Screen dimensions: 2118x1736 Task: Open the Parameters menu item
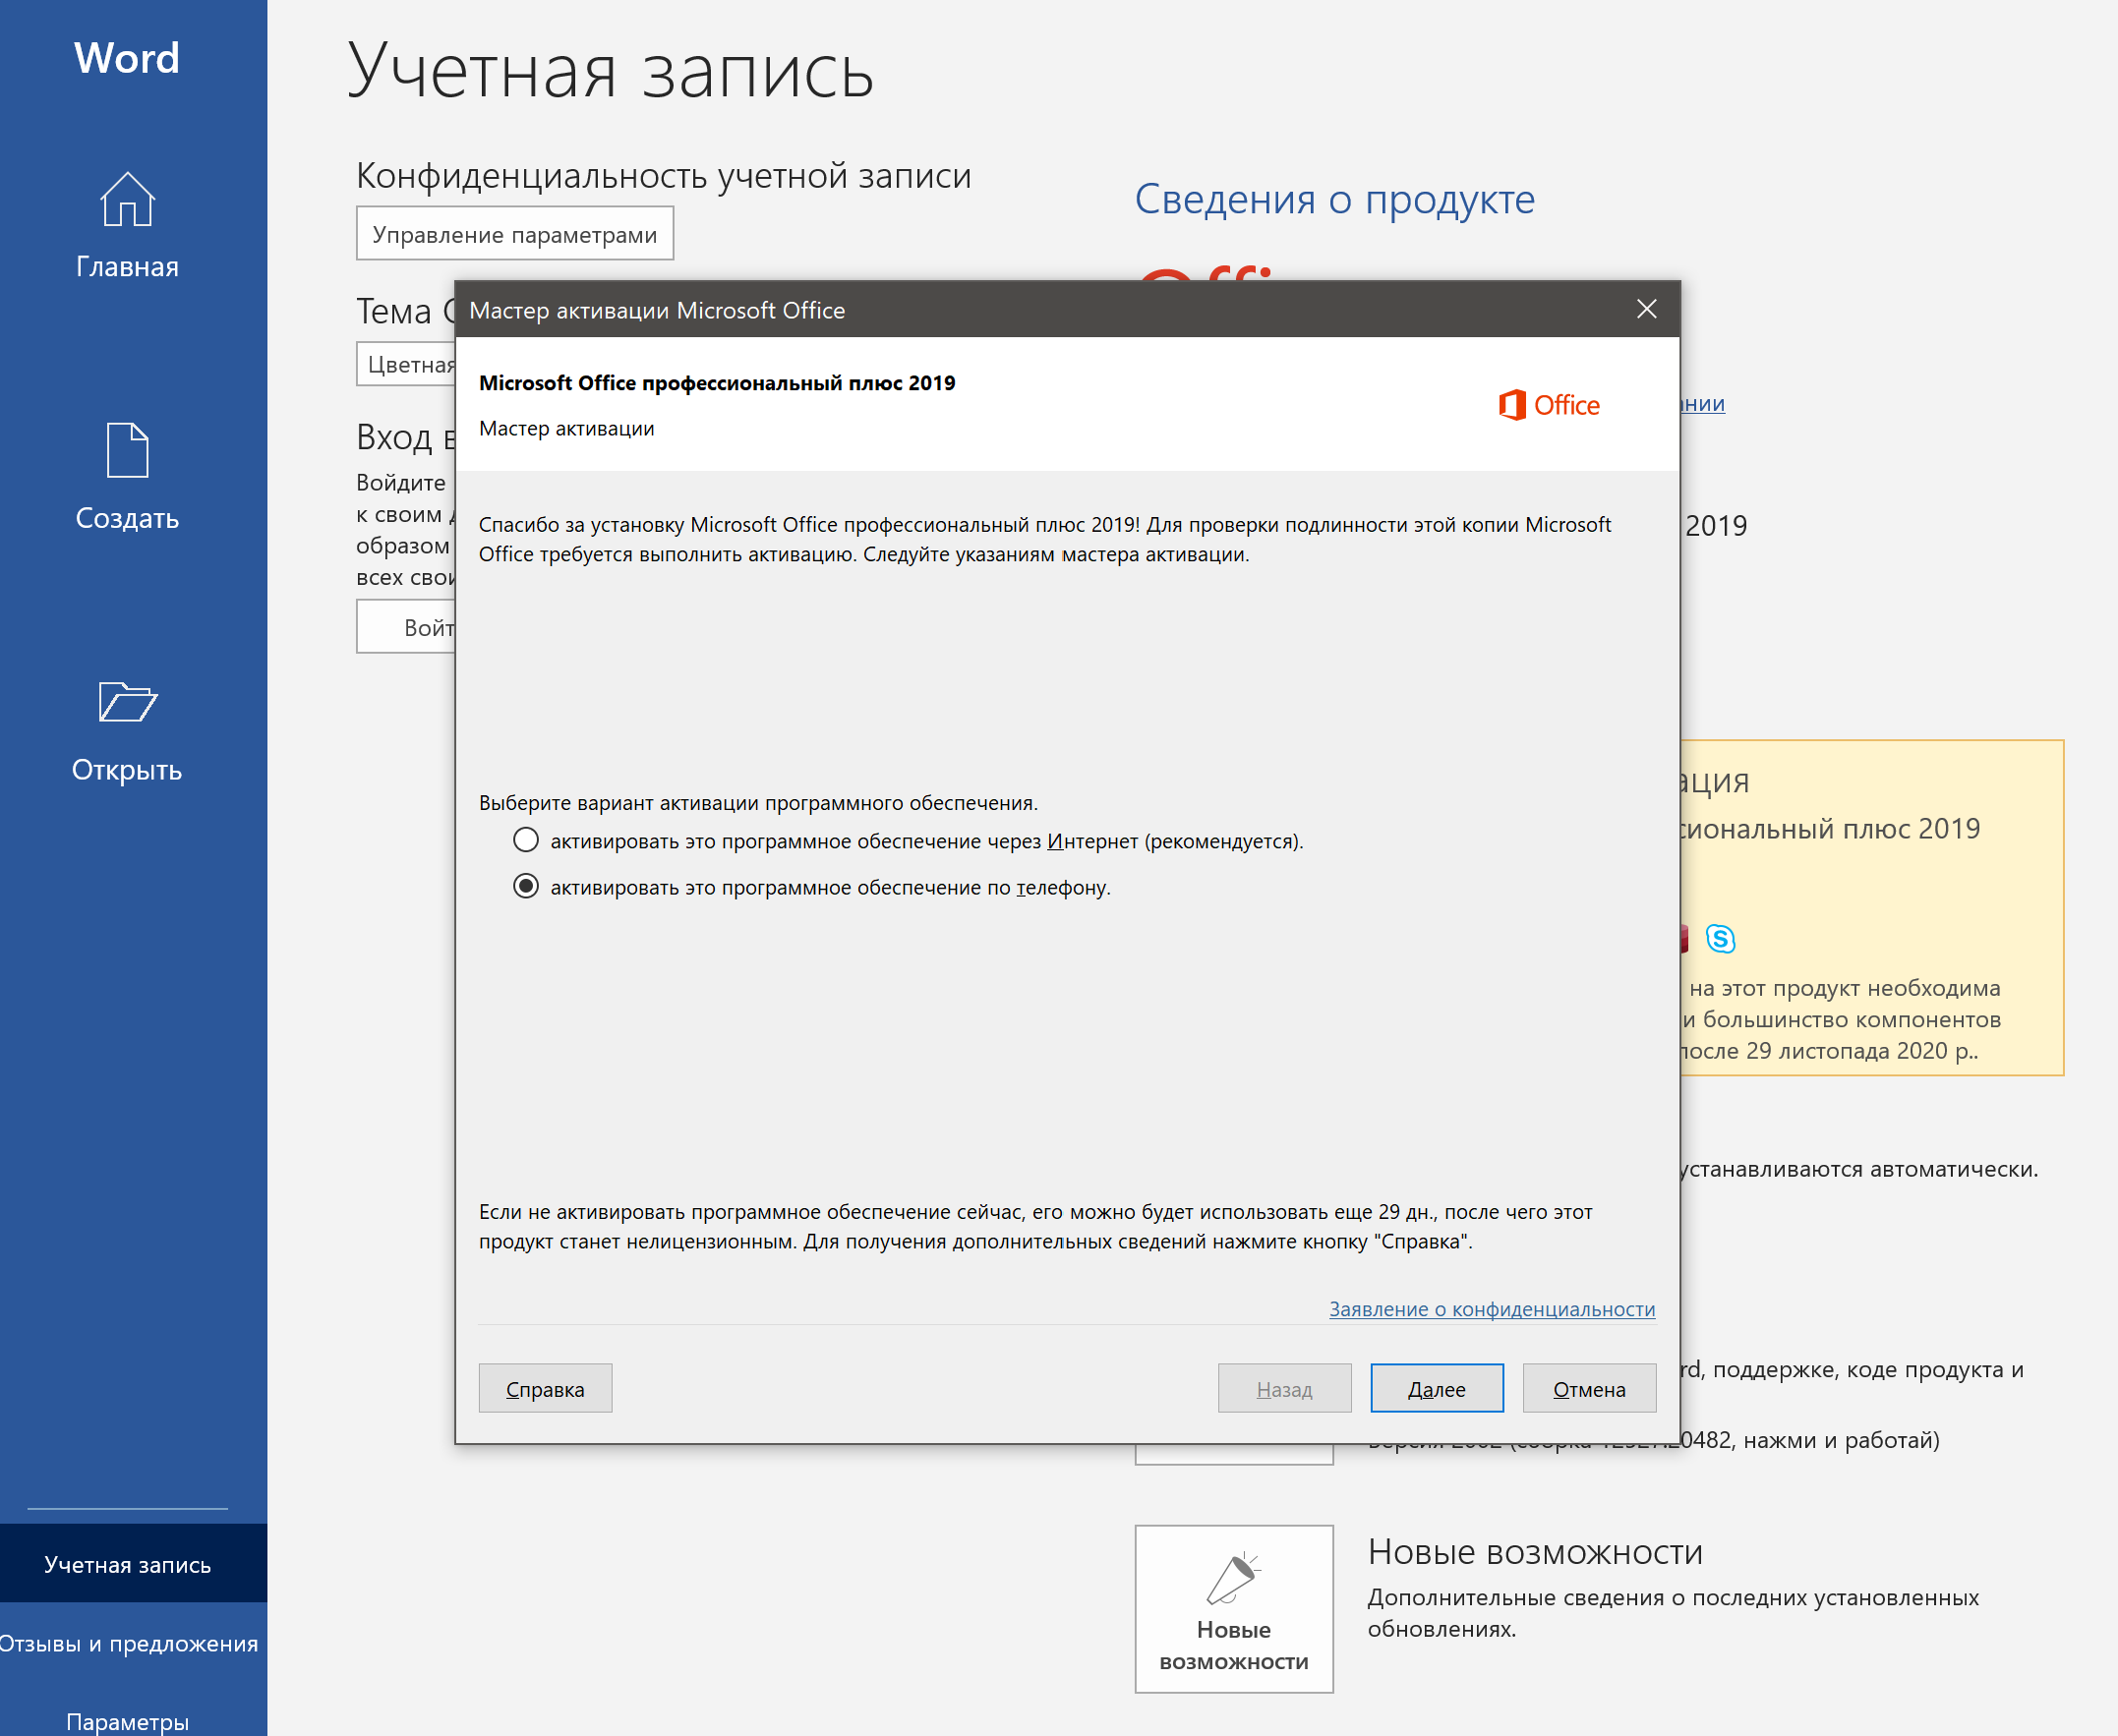(127, 1721)
